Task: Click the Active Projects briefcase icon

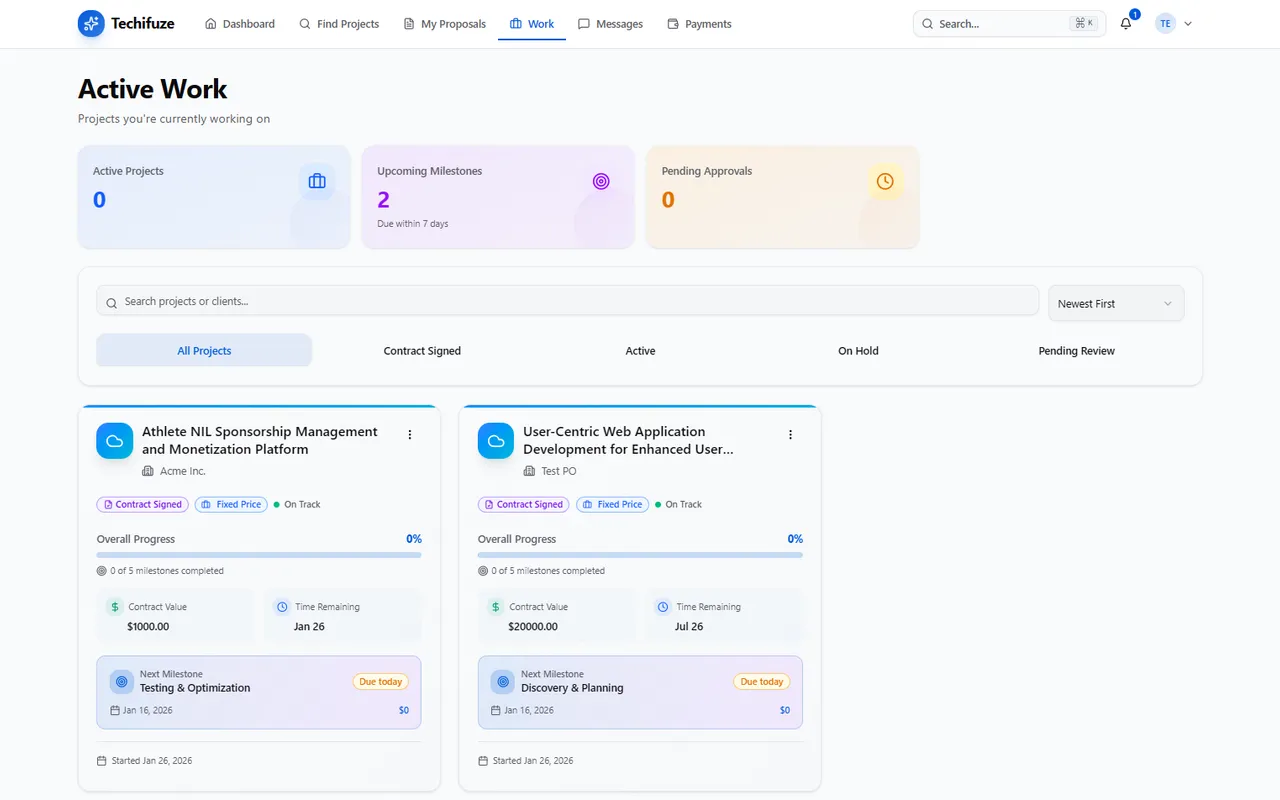Action: (317, 181)
